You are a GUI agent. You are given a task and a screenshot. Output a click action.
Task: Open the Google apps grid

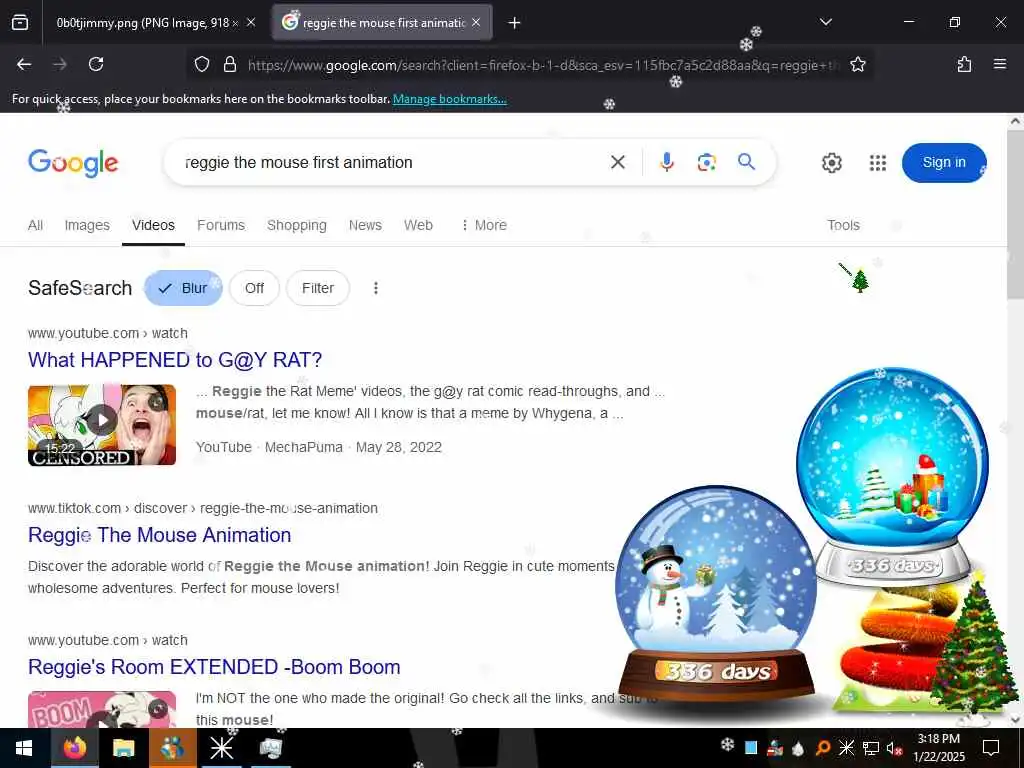[x=878, y=163]
